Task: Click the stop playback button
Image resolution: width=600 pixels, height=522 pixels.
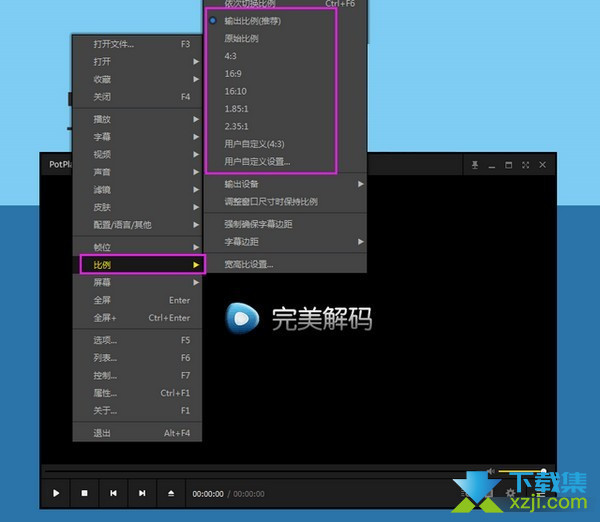Action: pos(85,493)
